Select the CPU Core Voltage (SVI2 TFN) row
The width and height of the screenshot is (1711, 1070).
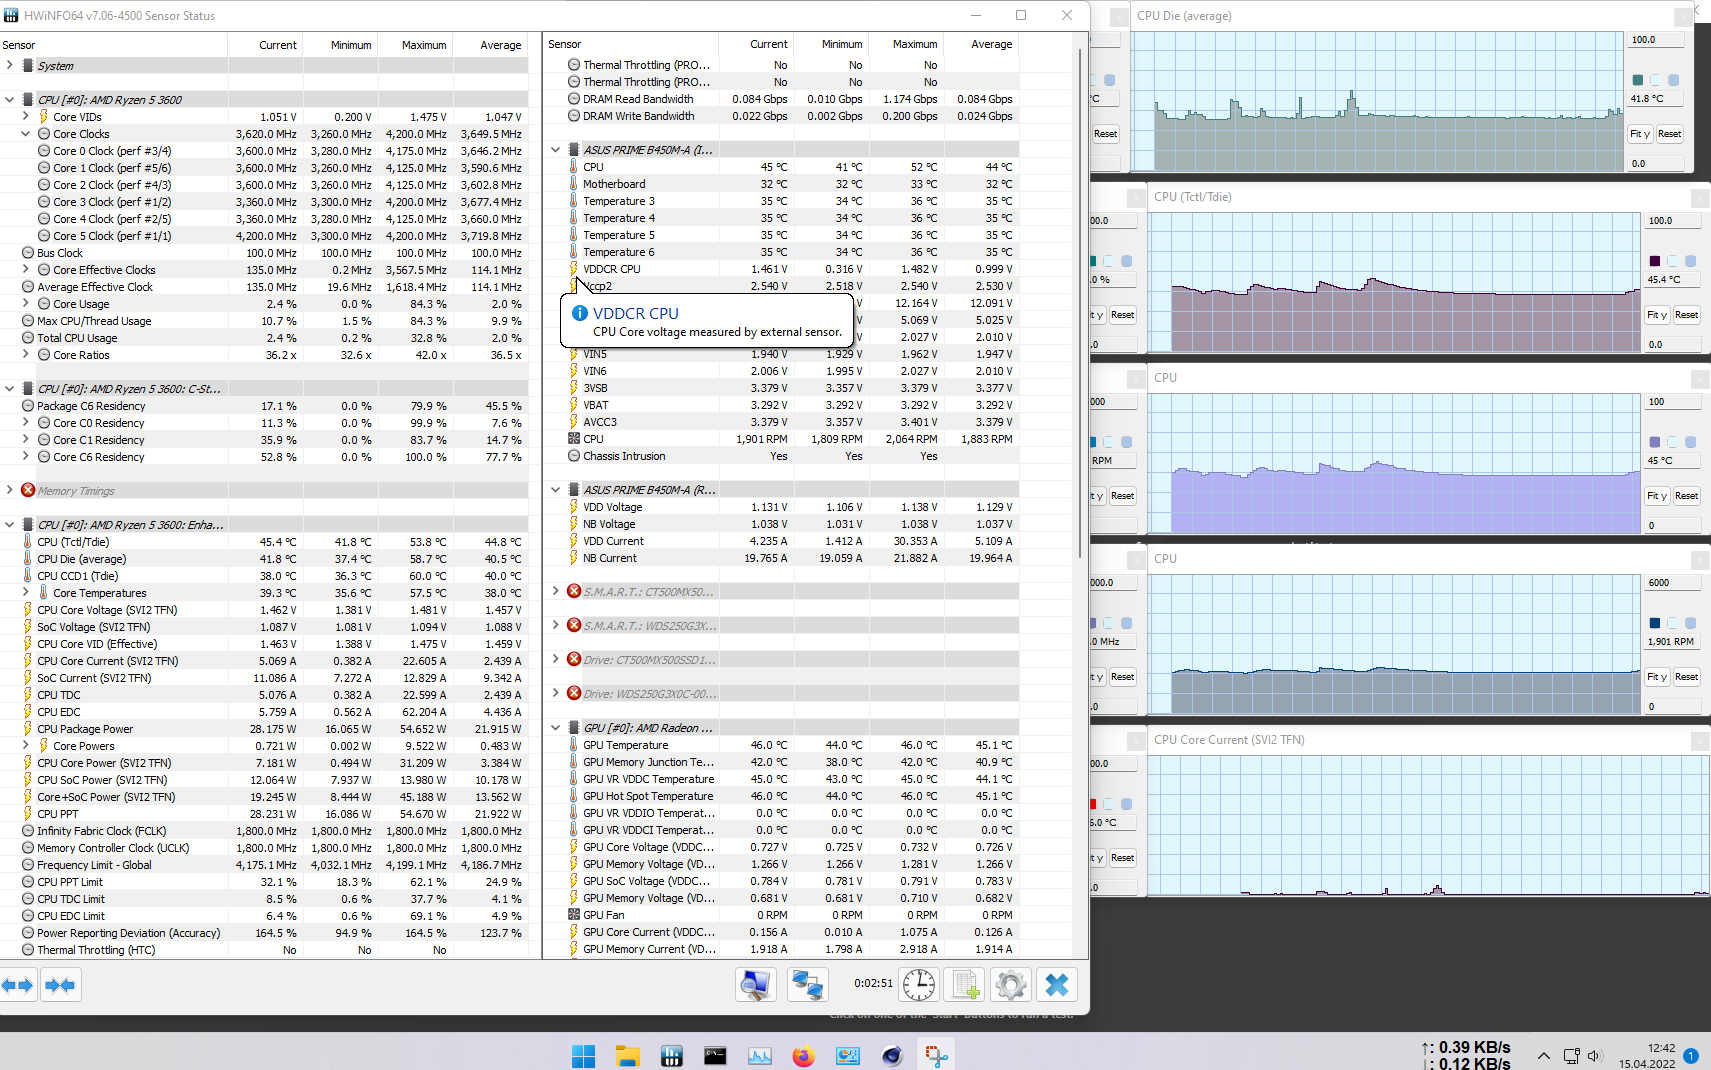pyautogui.click(x=264, y=610)
